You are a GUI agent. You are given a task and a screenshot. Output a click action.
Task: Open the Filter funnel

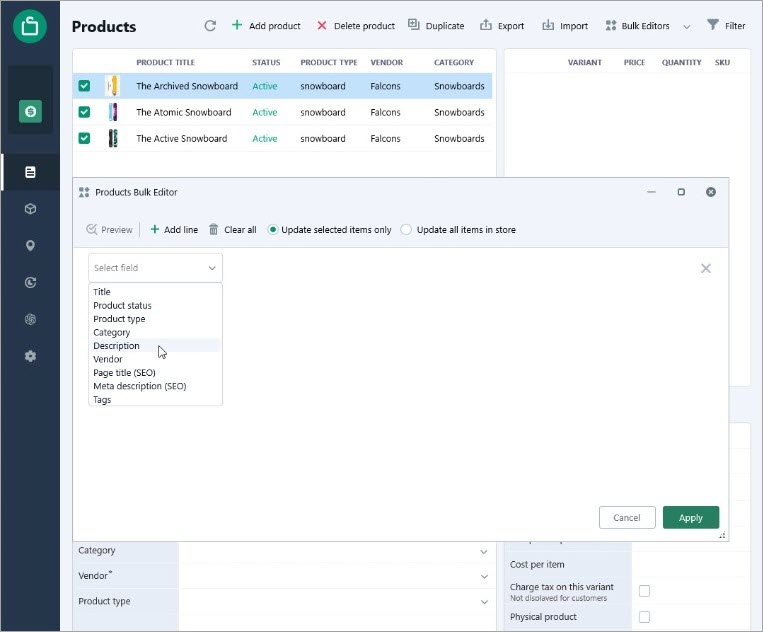click(726, 26)
